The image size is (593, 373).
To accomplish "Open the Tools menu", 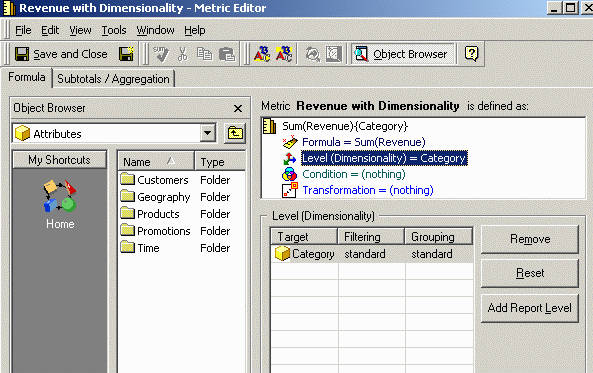I will [114, 30].
